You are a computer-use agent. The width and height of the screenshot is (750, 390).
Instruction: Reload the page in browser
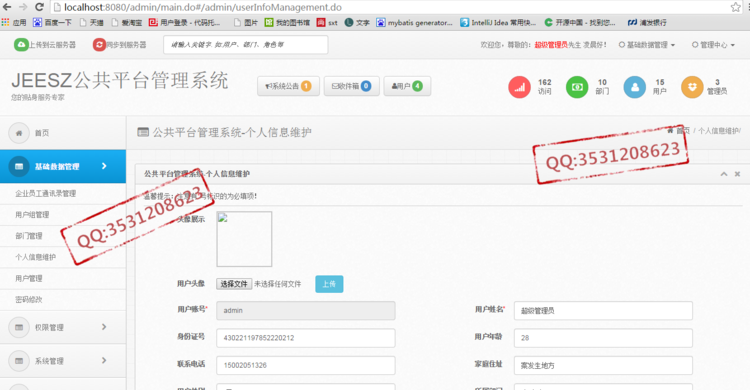40,7
